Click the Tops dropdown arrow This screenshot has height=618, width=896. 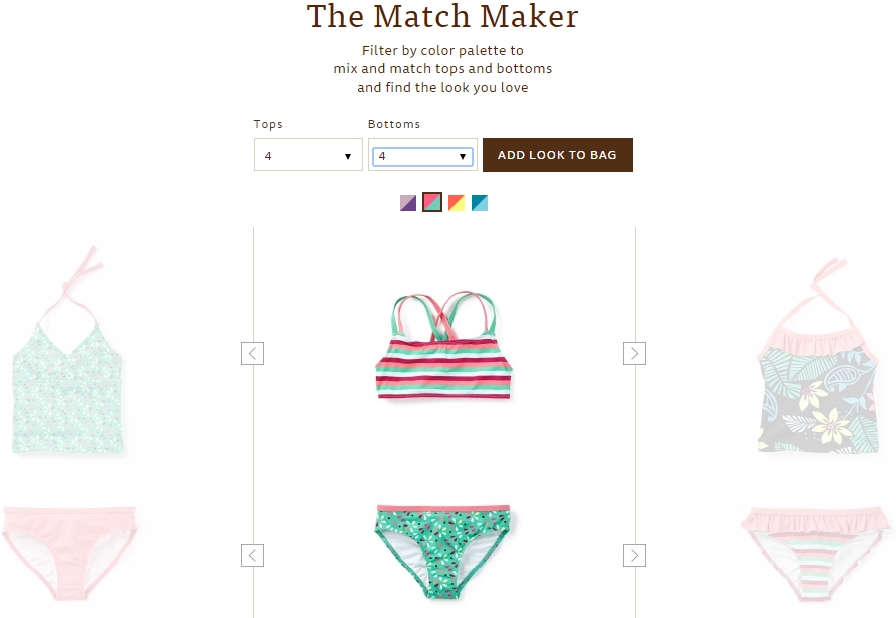pyautogui.click(x=347, y=156)
